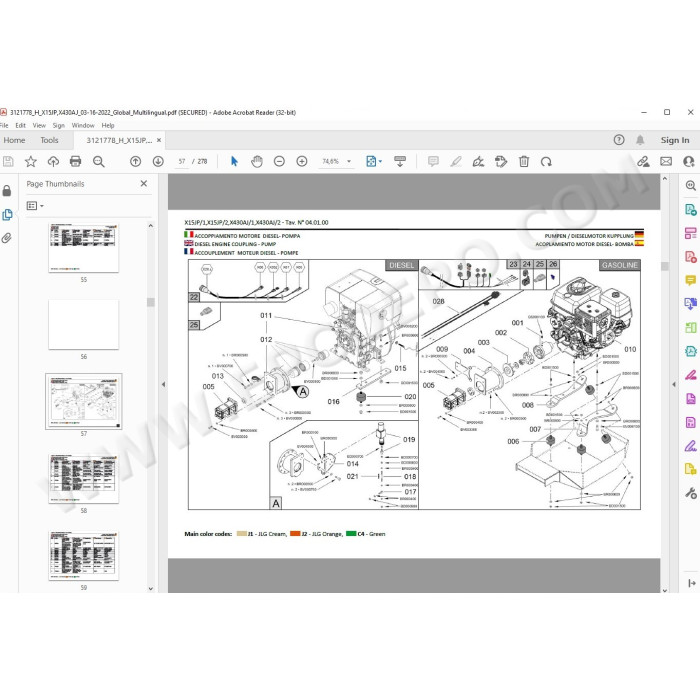Open the Help question mark icon

[619, 140]
